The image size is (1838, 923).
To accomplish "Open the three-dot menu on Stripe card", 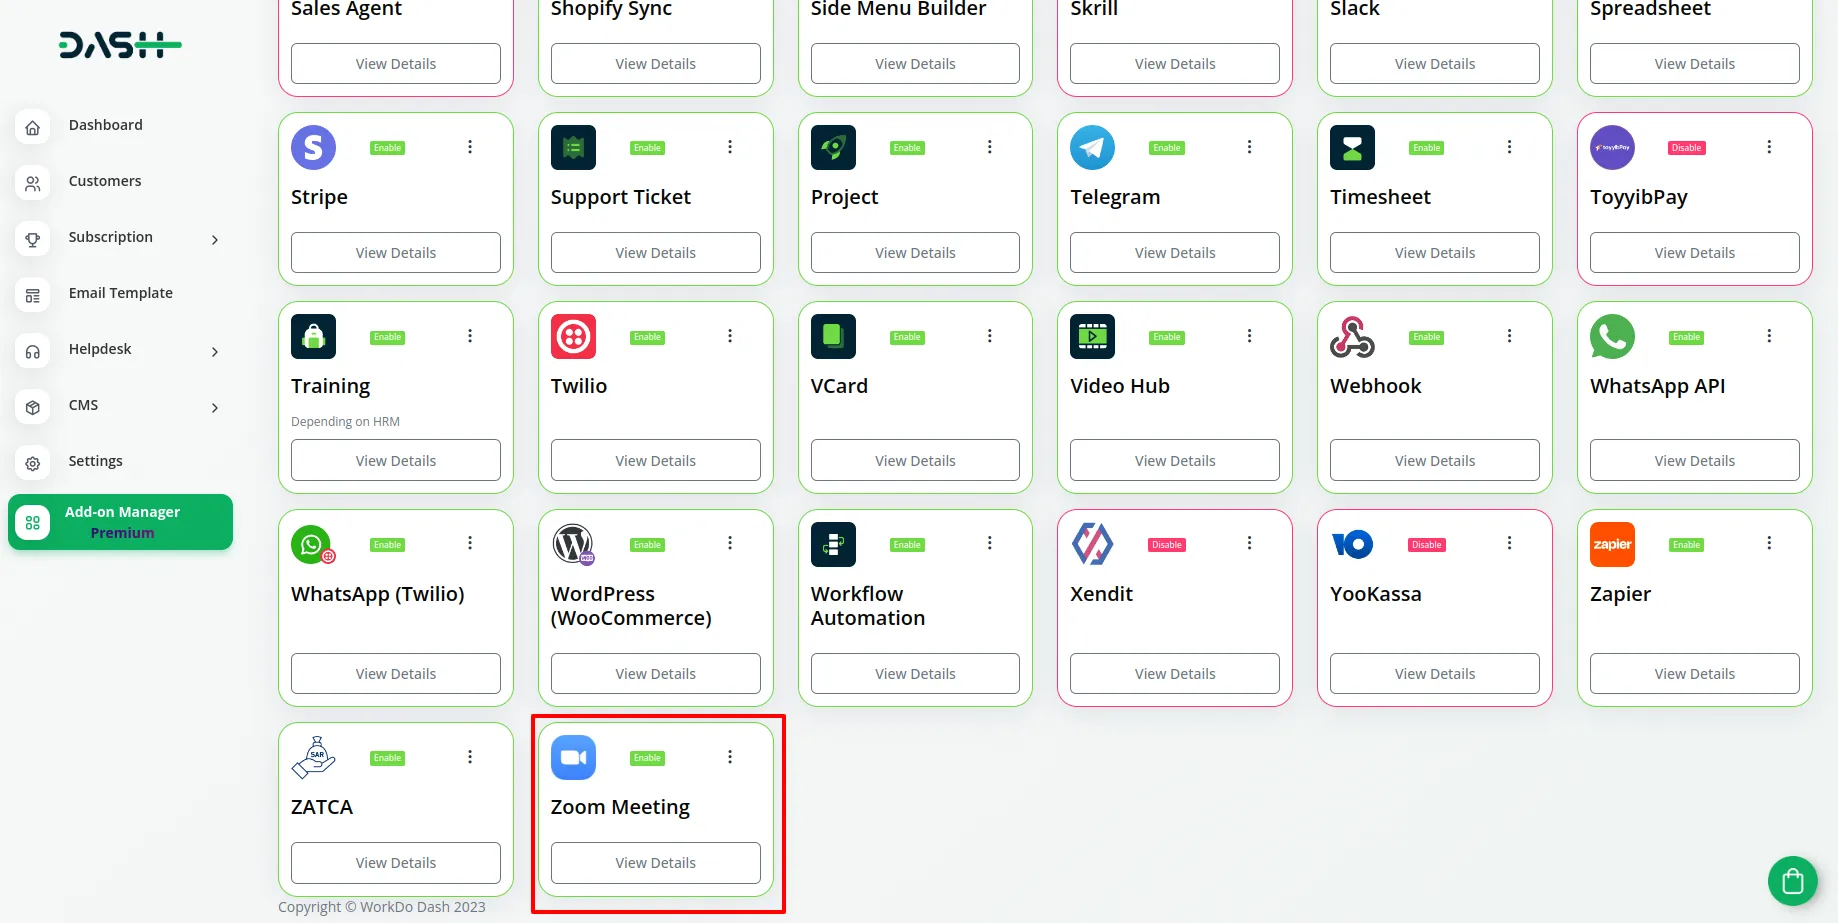I will (470, 147).
